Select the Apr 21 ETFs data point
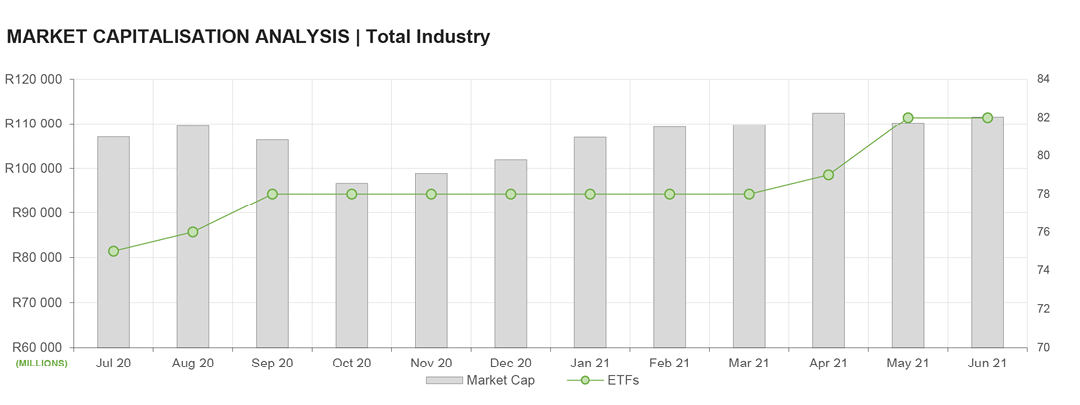The image size is (1080, 405). tap(828, 175)
